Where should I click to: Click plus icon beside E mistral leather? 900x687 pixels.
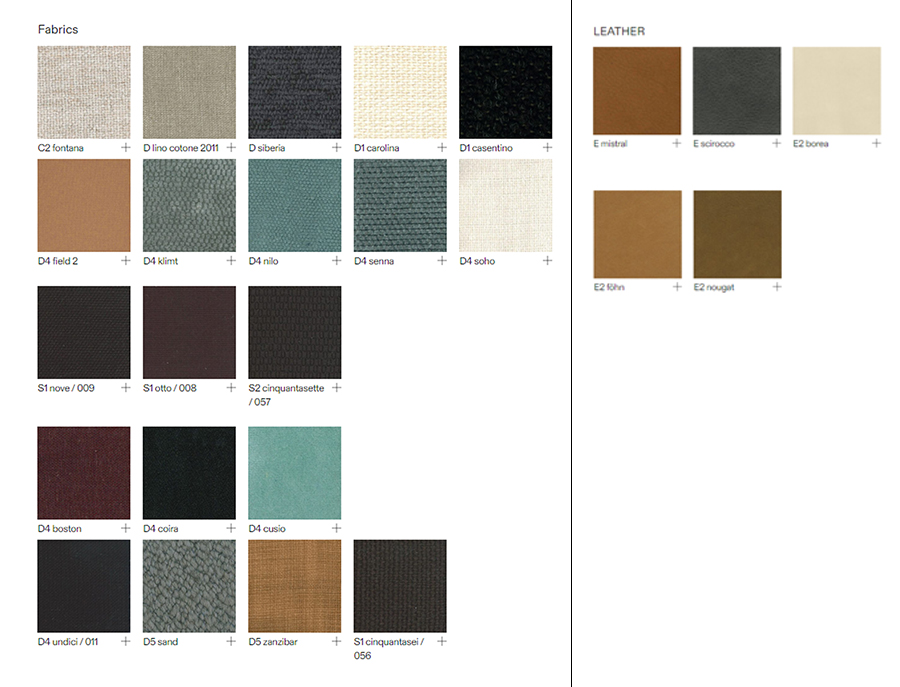tap(677, 143)
